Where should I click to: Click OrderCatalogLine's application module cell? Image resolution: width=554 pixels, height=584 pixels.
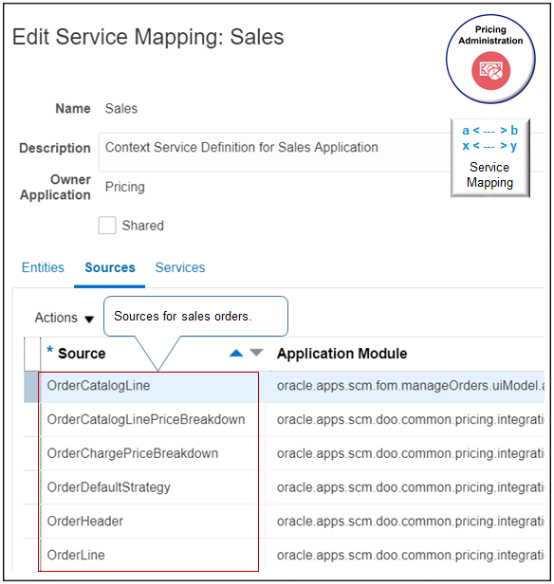tap(410, 385)
